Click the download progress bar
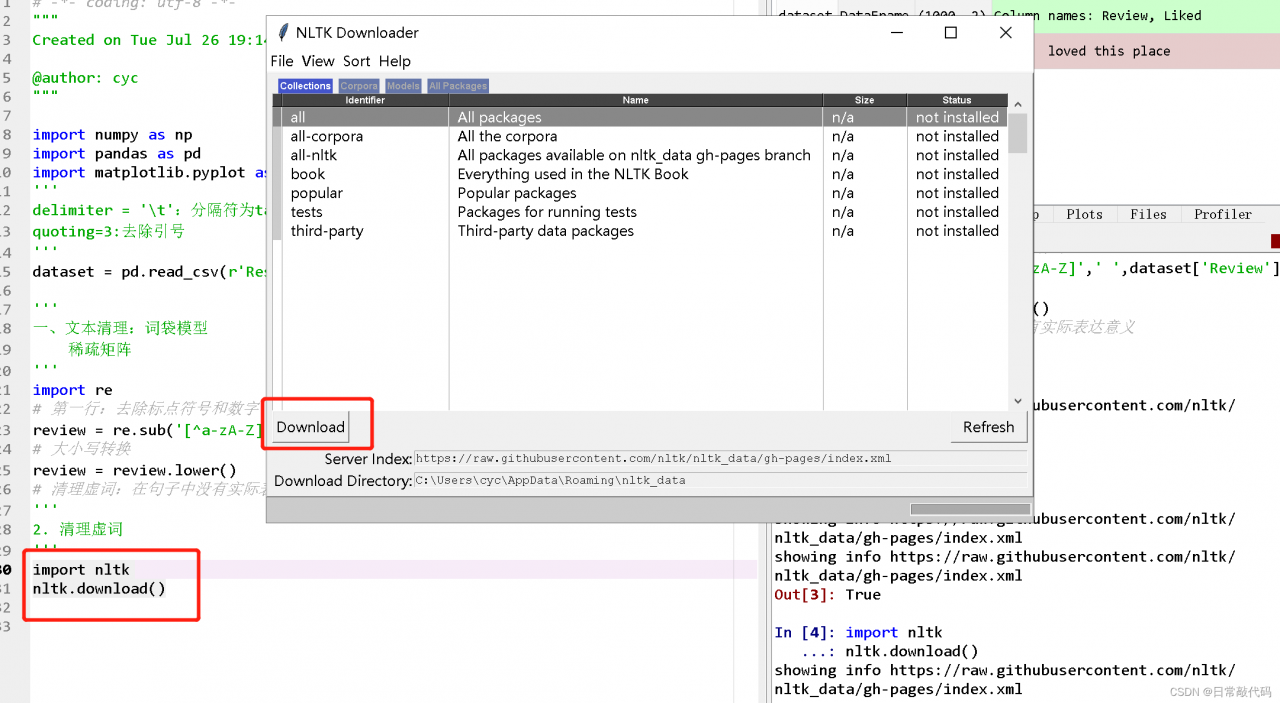Screen dimensions: 1280x703 tap(969, 509)
